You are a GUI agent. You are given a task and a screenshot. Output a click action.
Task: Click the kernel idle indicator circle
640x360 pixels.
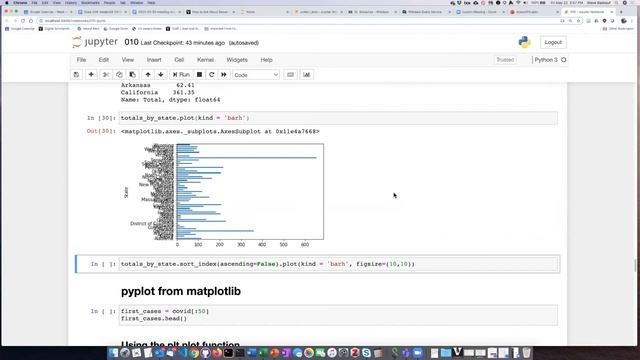coord(564,60)
